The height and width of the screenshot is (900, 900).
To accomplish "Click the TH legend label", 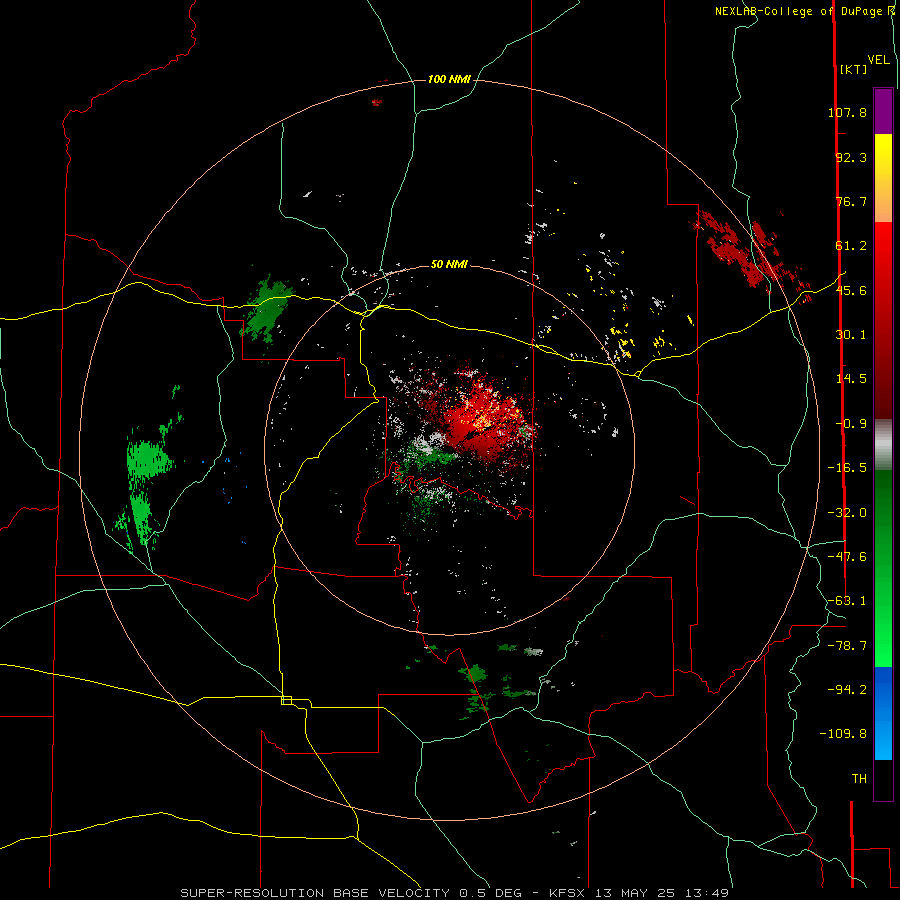I will click(859, 779).
